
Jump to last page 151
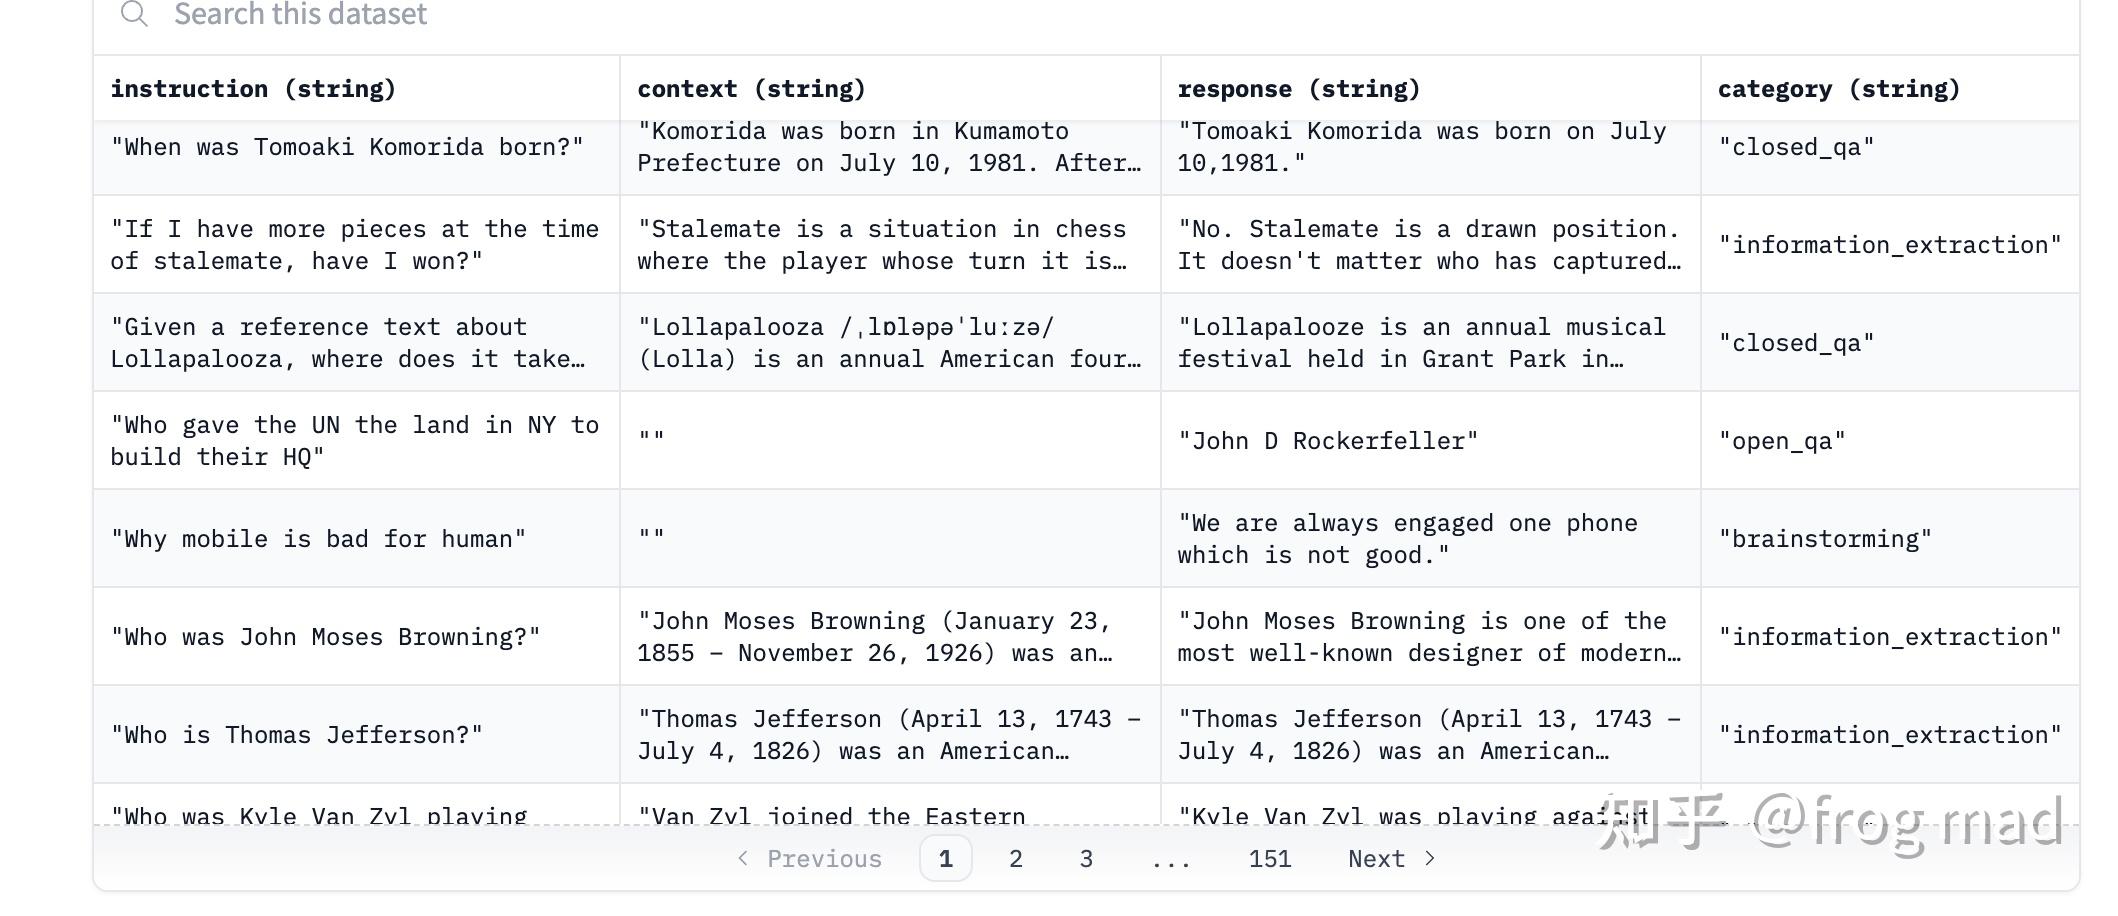point(1269,859)
